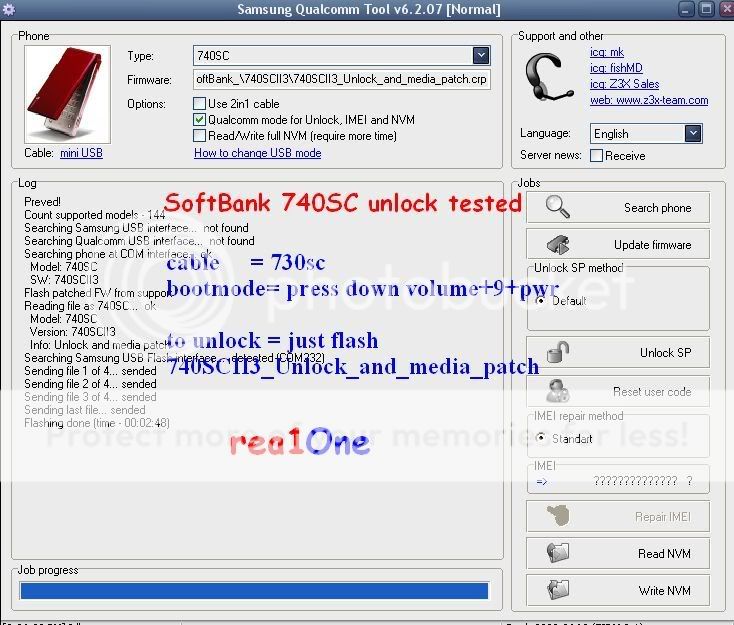Click the Read NVM folder icon
Screen dimensions: 734x625
pos(558,553)
